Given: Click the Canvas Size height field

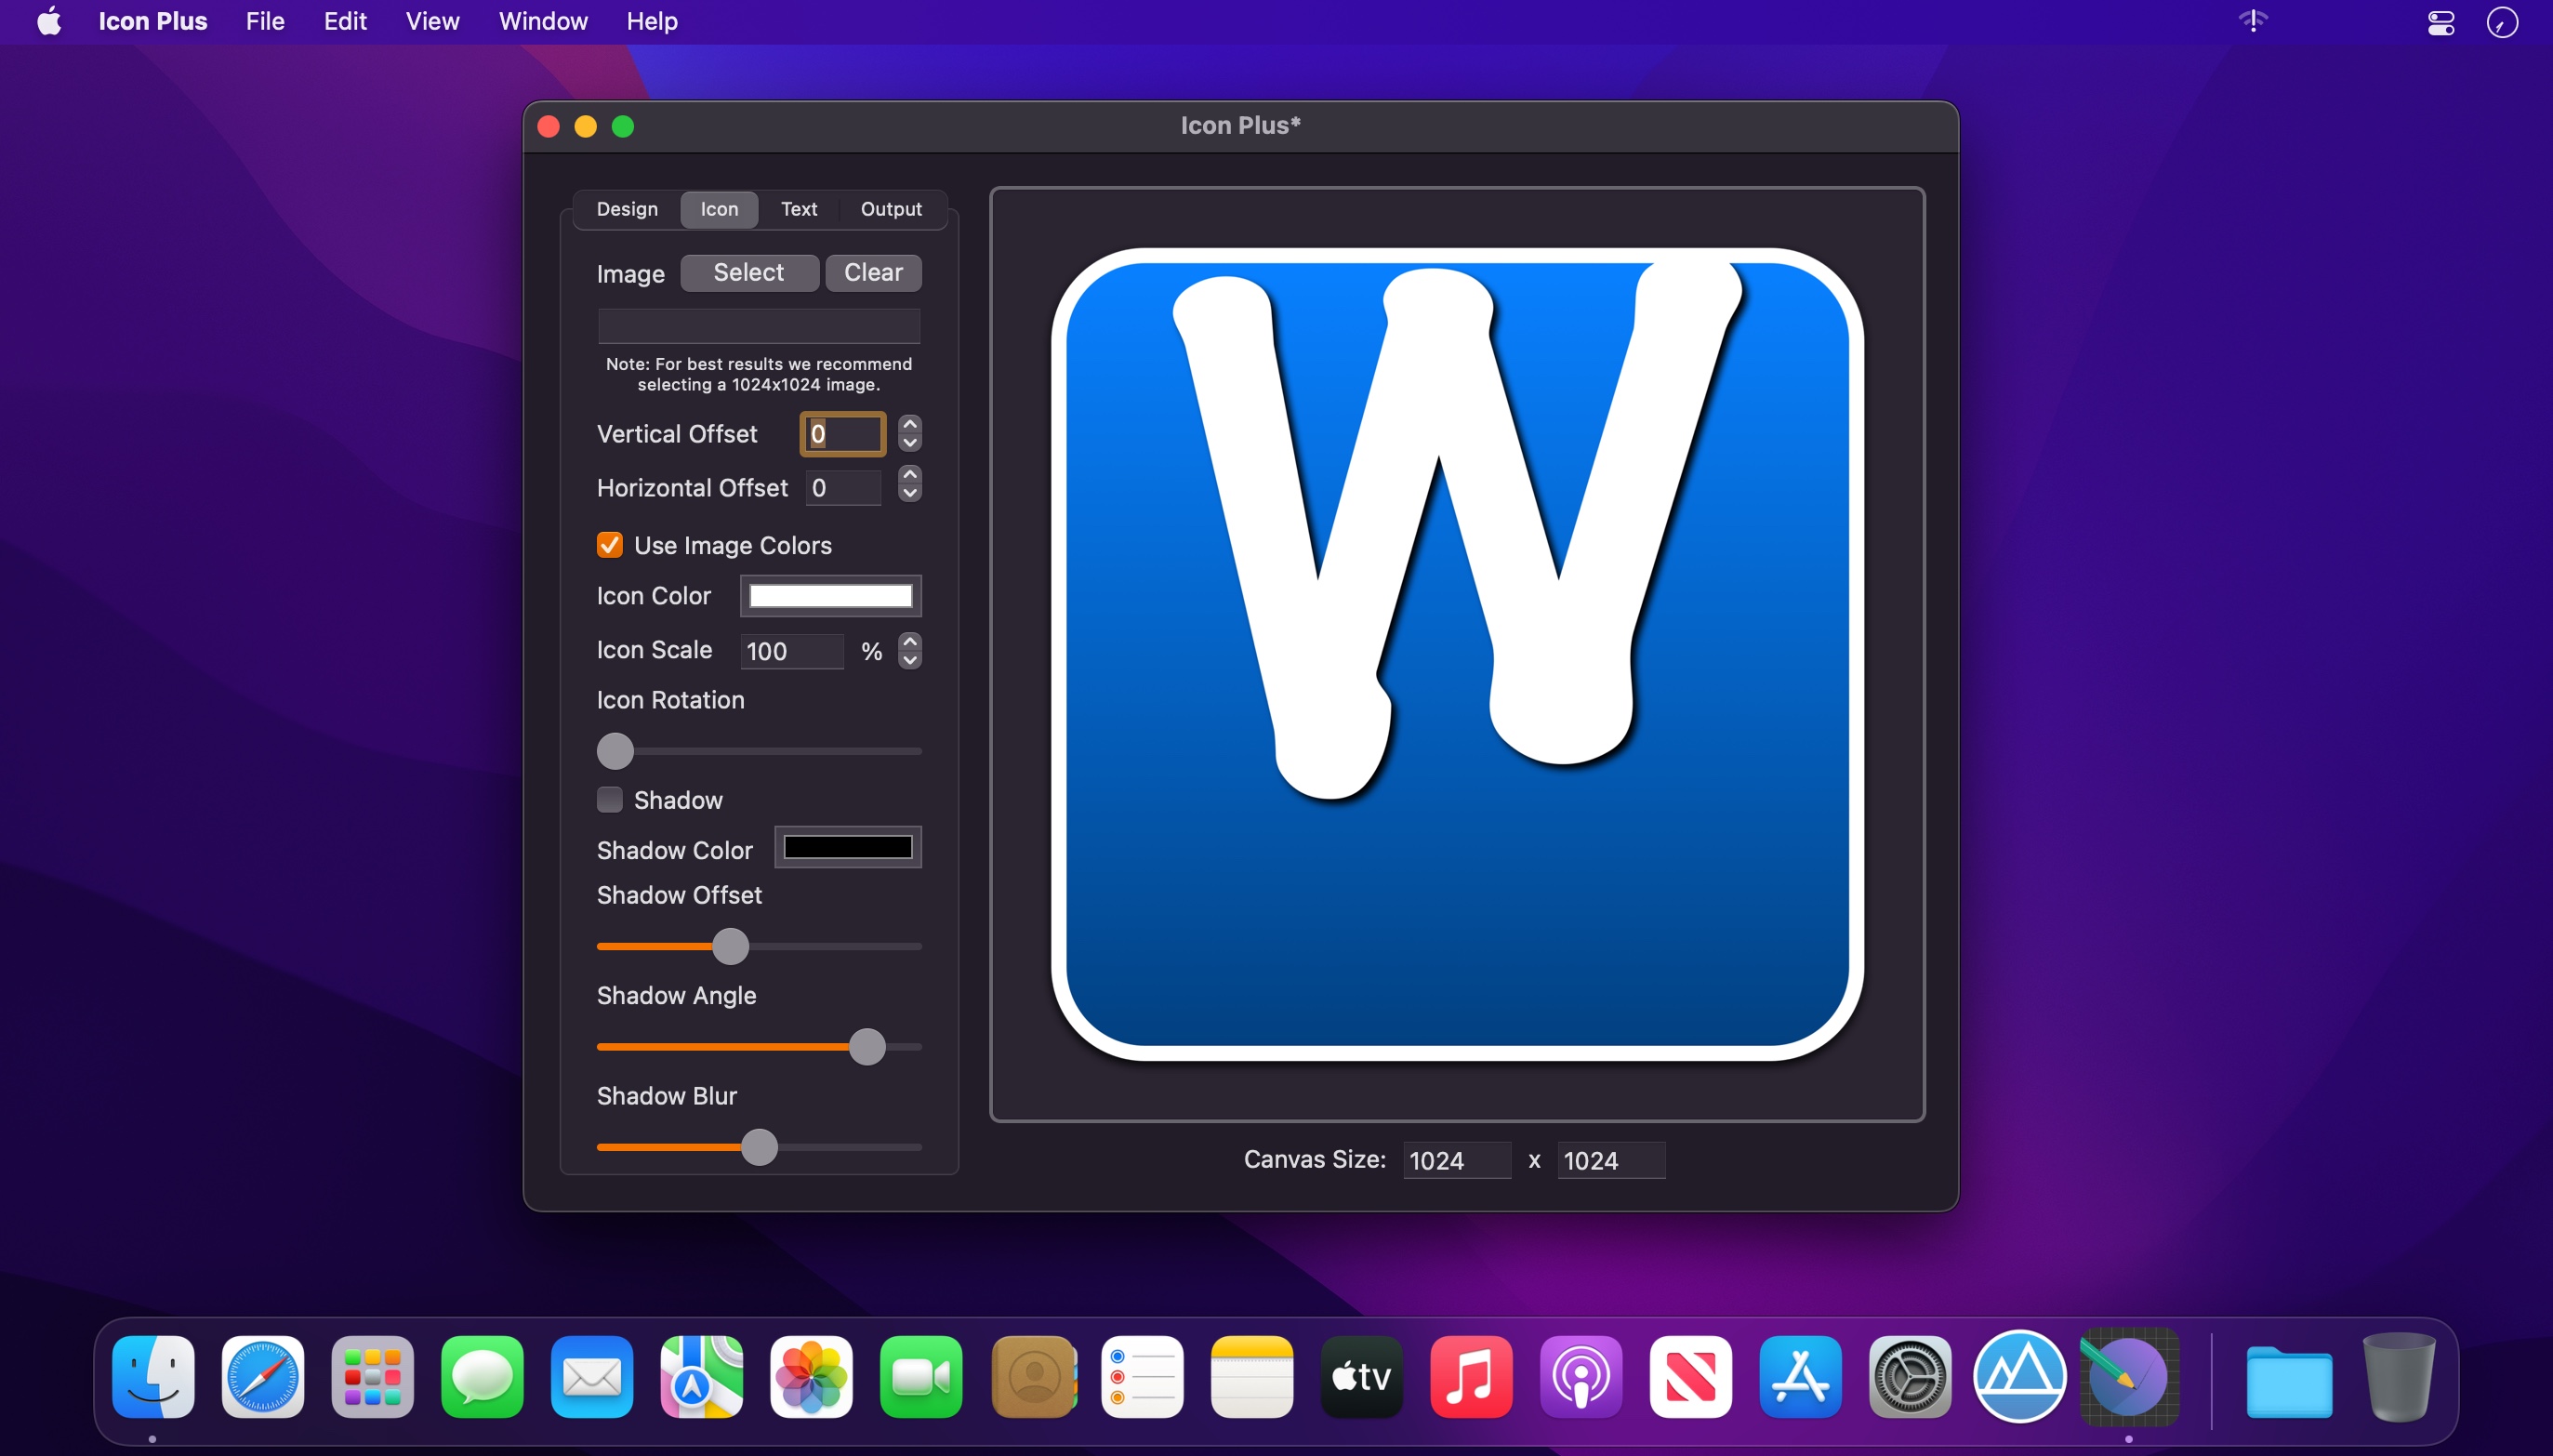Looking at the screenshot, I should pyautogui.click(x=1611, y=1160).
